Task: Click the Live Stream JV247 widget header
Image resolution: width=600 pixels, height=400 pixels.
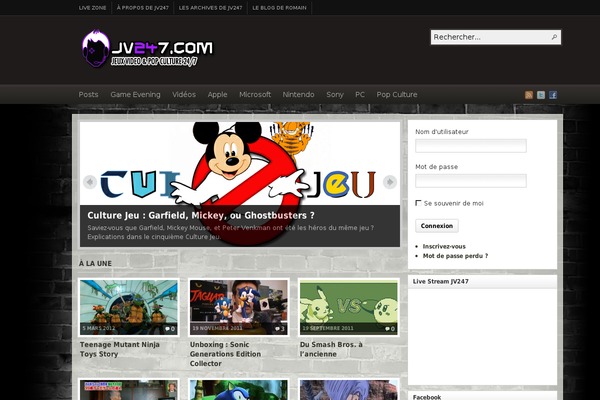Action: (482, 282)
